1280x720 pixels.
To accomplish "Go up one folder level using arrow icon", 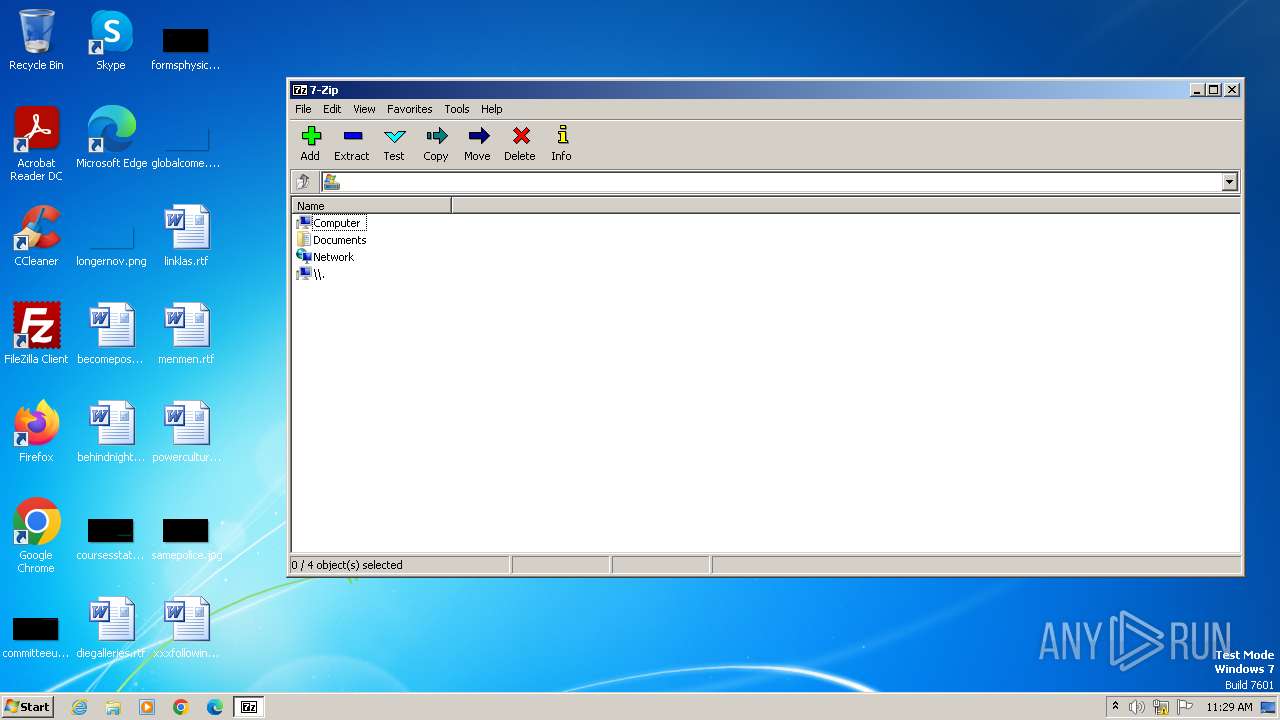I will 304,182.
